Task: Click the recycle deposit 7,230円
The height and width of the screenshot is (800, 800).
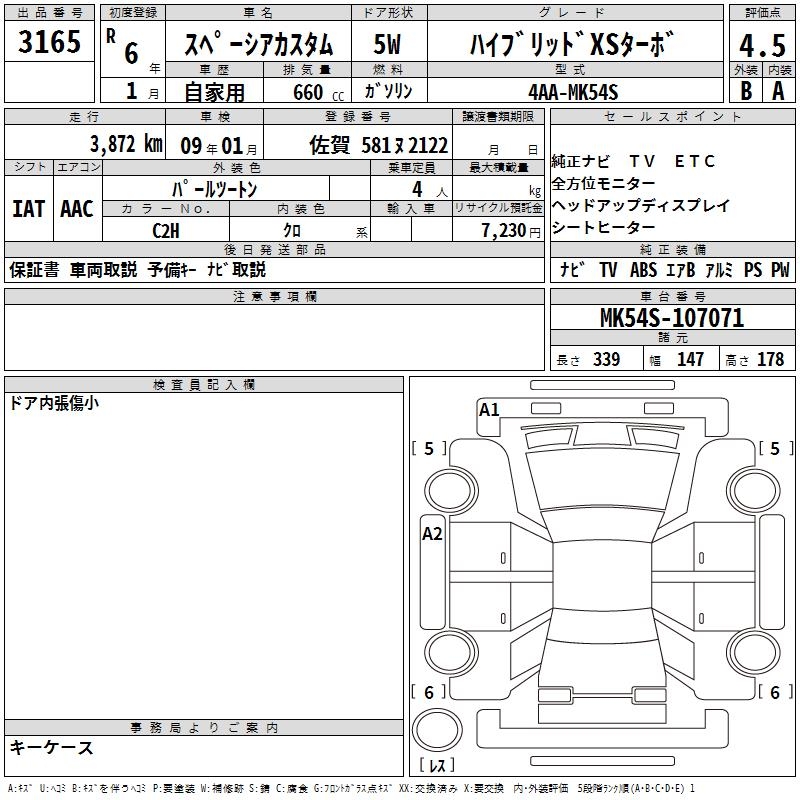Action: [x=511, y=231]
